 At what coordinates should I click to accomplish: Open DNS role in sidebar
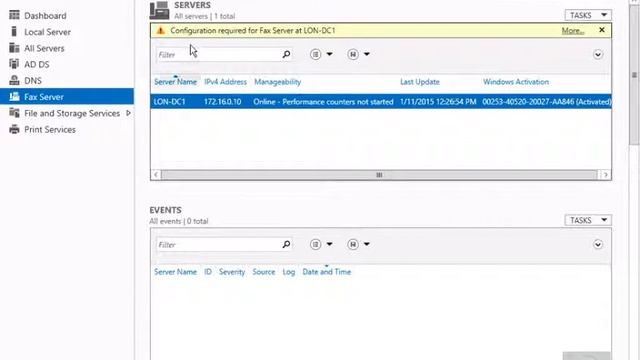click(x=33, y=80)
